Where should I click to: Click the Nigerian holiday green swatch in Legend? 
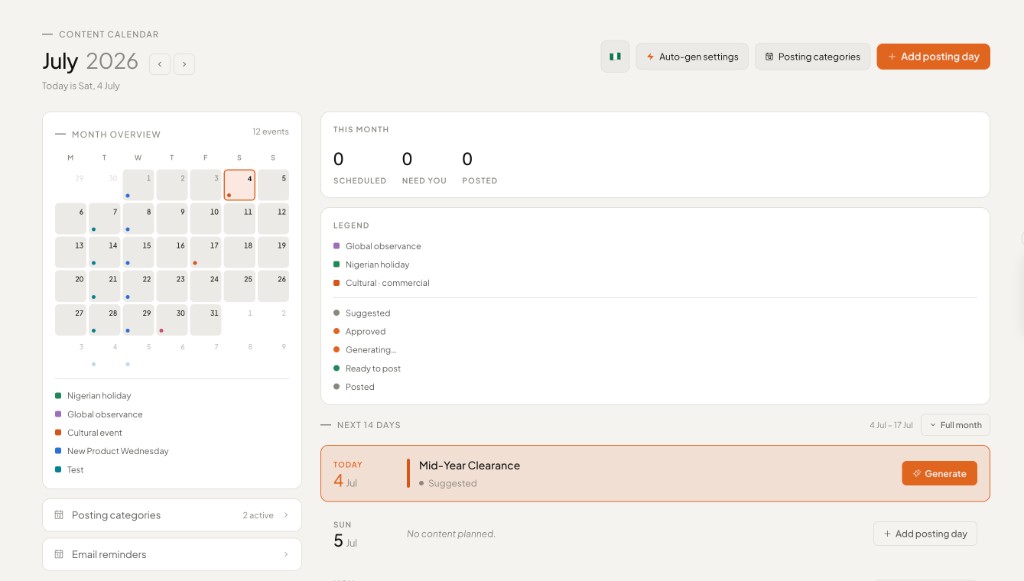tap(336, 264)
